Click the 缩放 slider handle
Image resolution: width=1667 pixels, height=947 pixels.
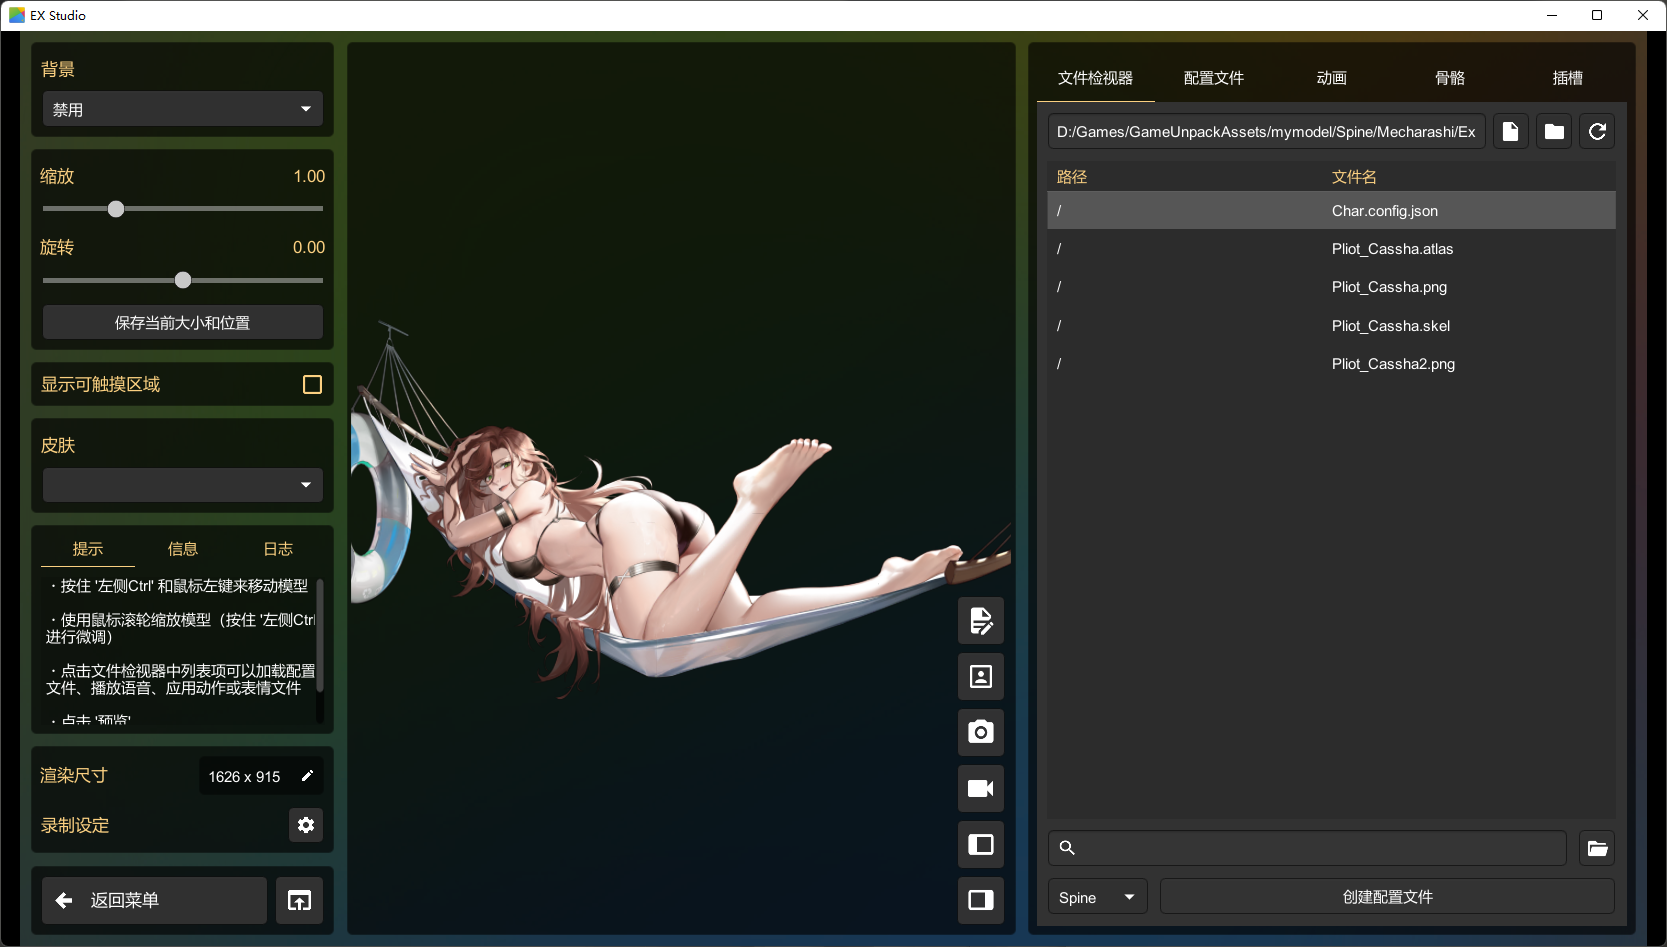coord(116,209)
